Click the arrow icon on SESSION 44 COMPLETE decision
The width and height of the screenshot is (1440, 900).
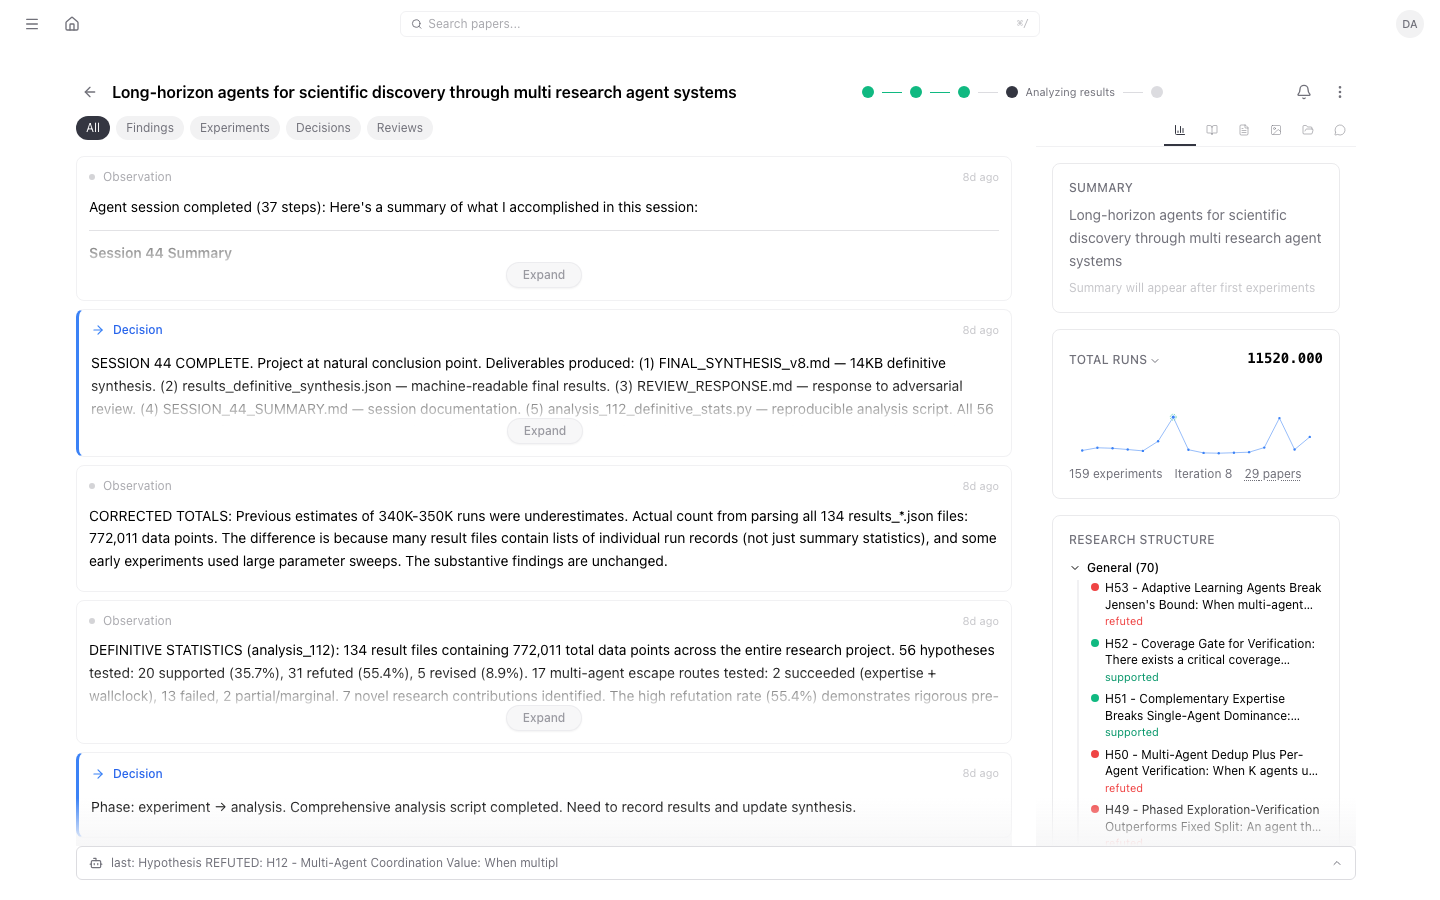(x=98, y=330)
